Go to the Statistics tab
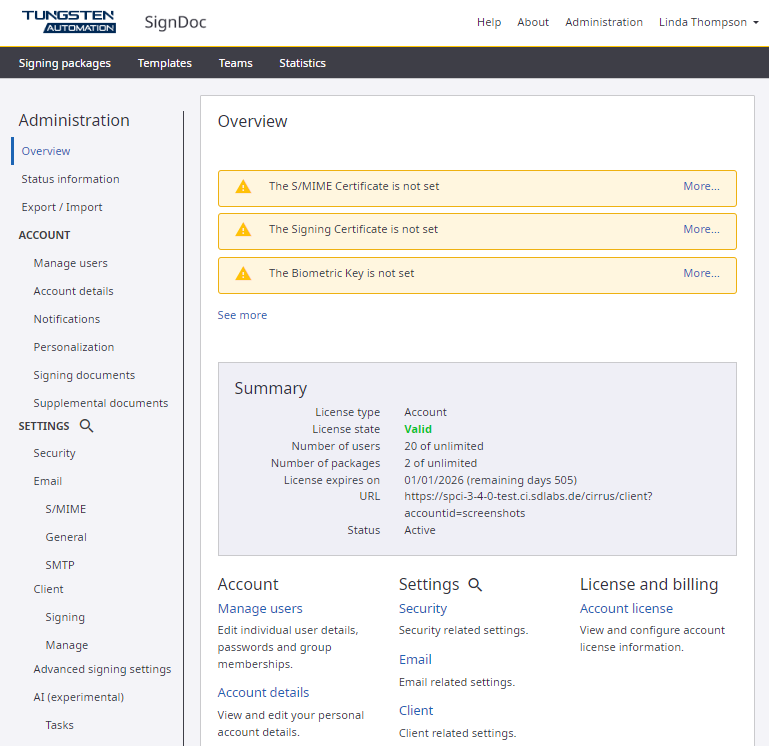The width and height of the screenshot is (769, 746). pos(302,63)
